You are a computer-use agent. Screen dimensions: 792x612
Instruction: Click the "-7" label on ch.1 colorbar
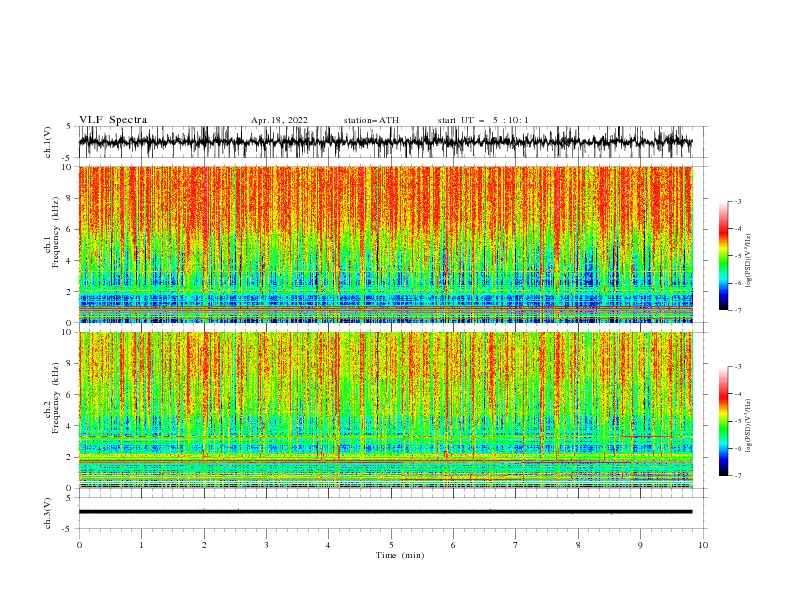point(738,310)
